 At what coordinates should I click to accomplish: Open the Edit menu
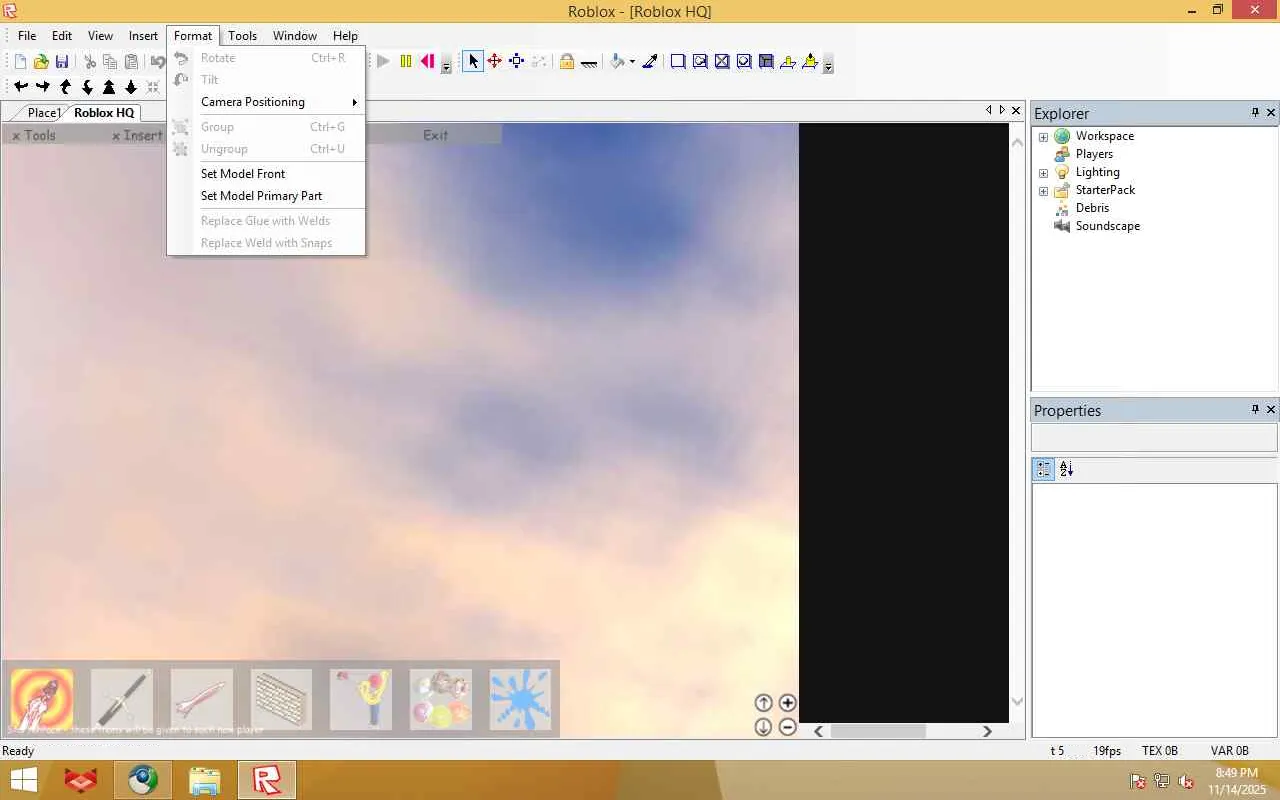point(62,36)
